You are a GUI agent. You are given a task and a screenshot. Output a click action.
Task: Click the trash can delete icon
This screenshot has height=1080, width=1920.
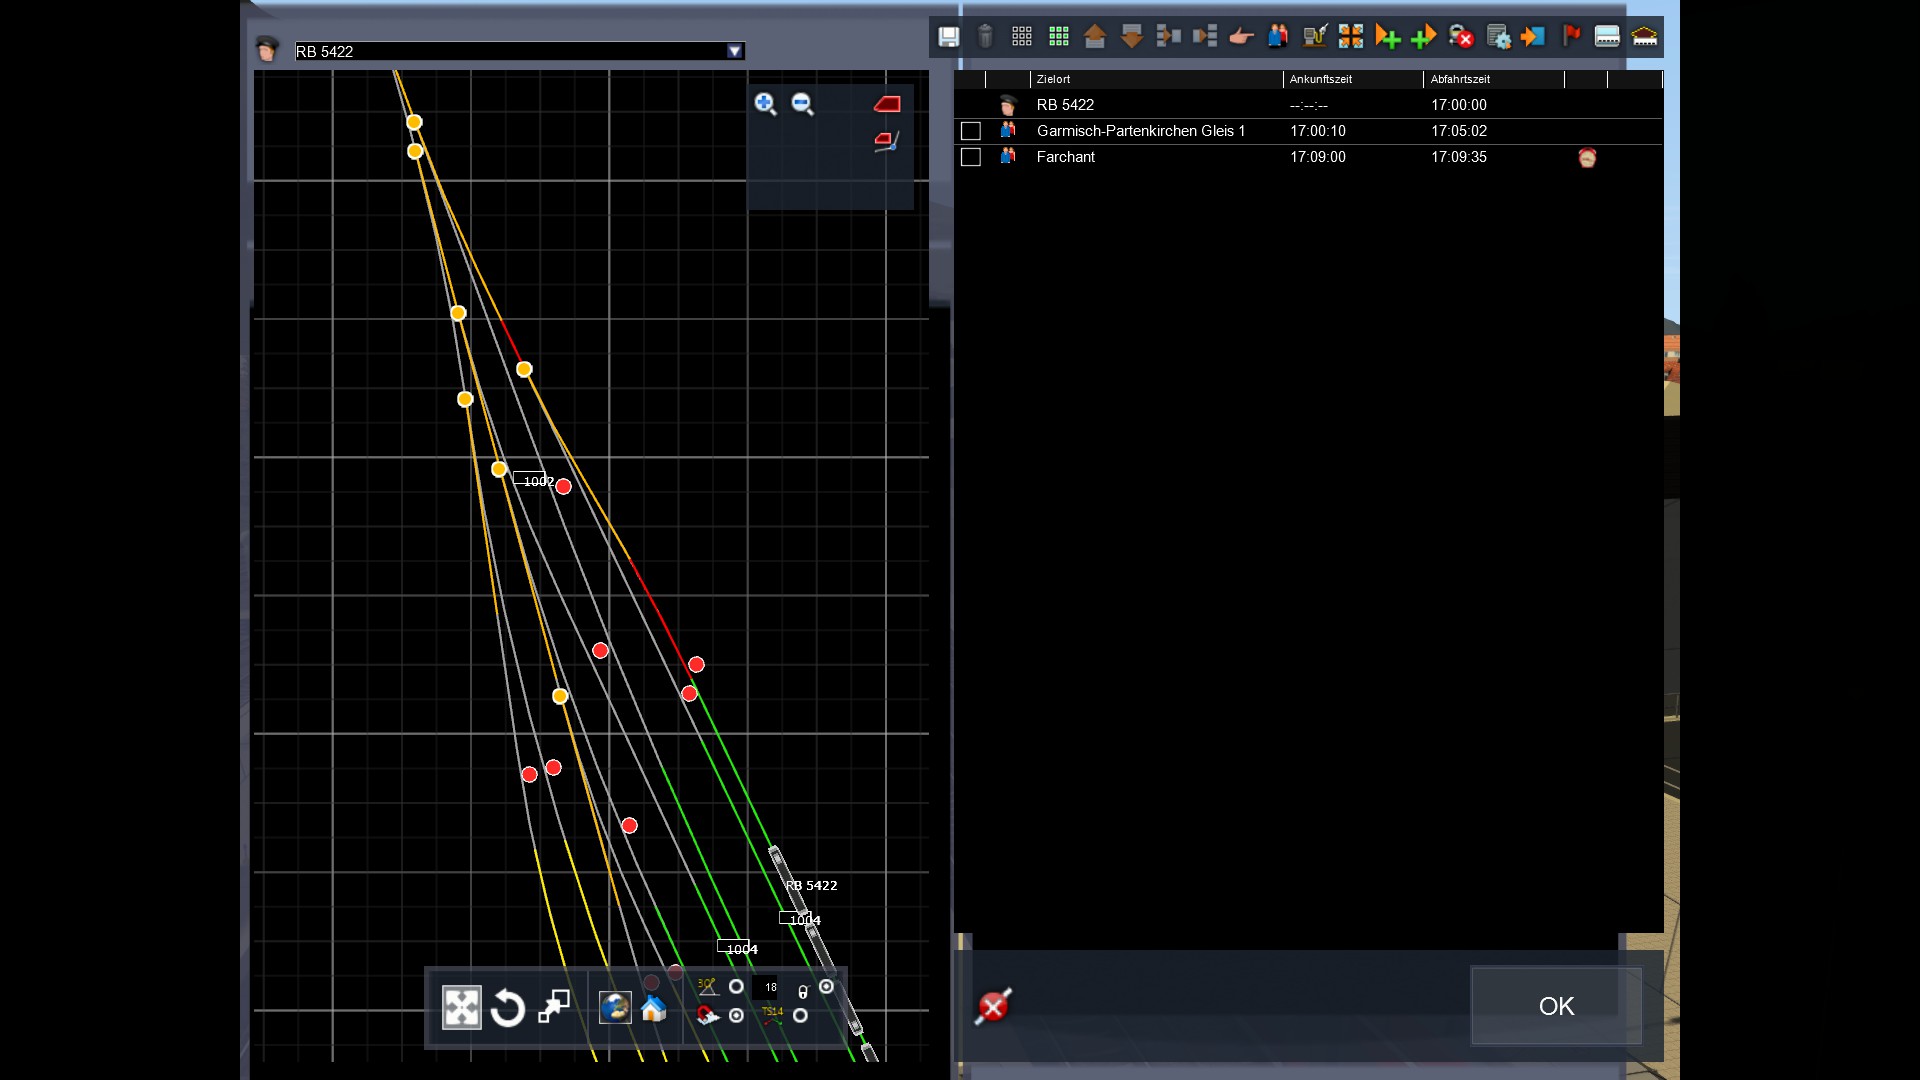click(985, 37)
